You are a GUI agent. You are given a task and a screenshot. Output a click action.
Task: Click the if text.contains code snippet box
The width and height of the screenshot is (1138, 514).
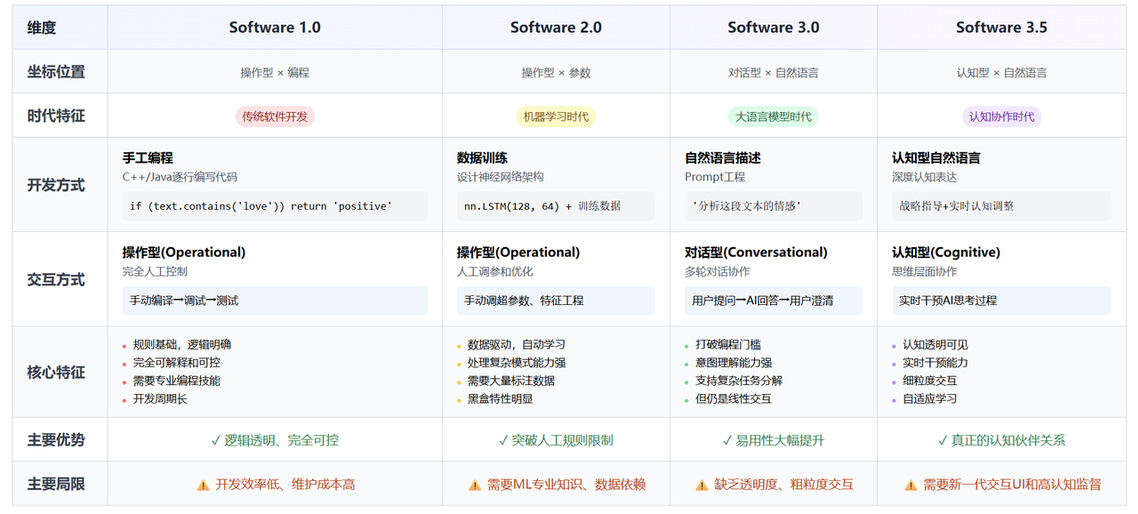coord(275,206)
